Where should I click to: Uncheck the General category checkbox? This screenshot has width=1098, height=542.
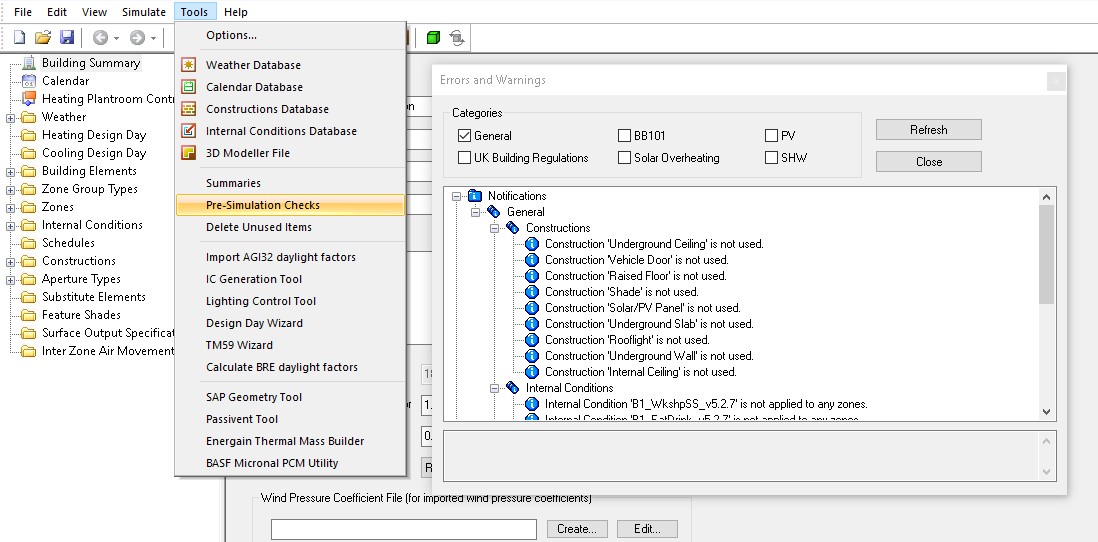pos(464,136)
